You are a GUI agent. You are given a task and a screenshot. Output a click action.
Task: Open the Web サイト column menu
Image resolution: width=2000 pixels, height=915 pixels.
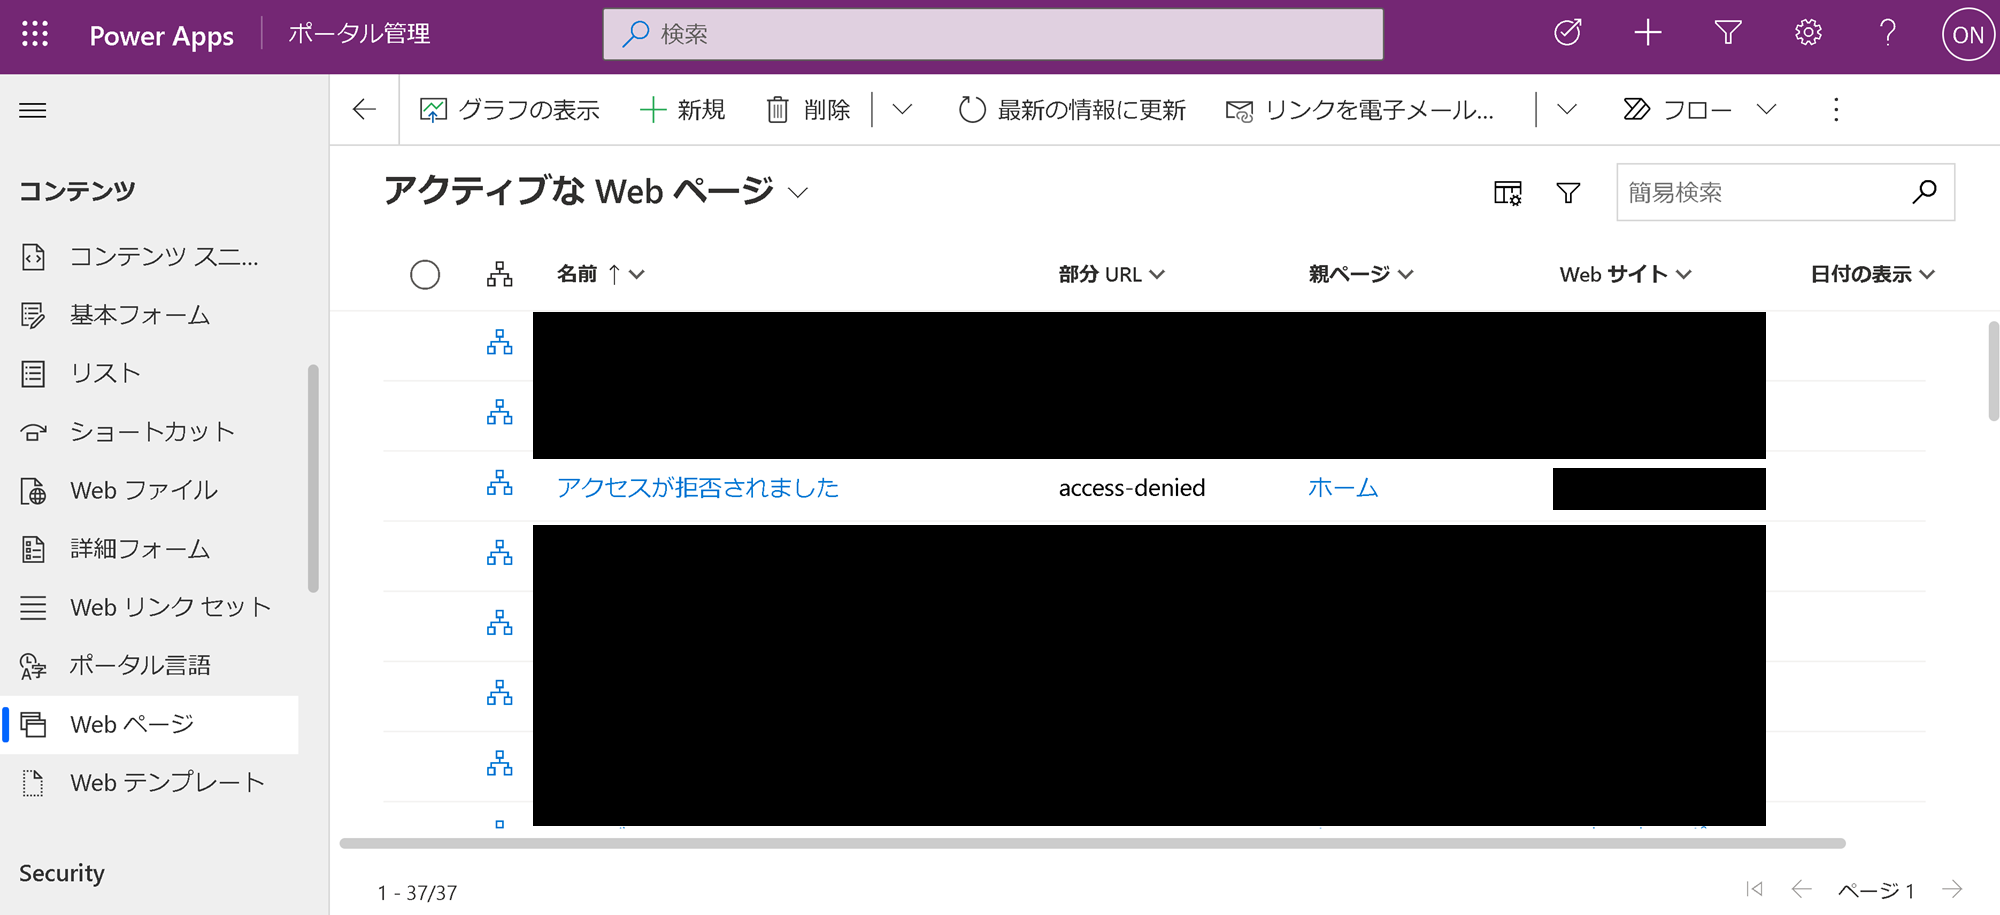click(1625, 274)
